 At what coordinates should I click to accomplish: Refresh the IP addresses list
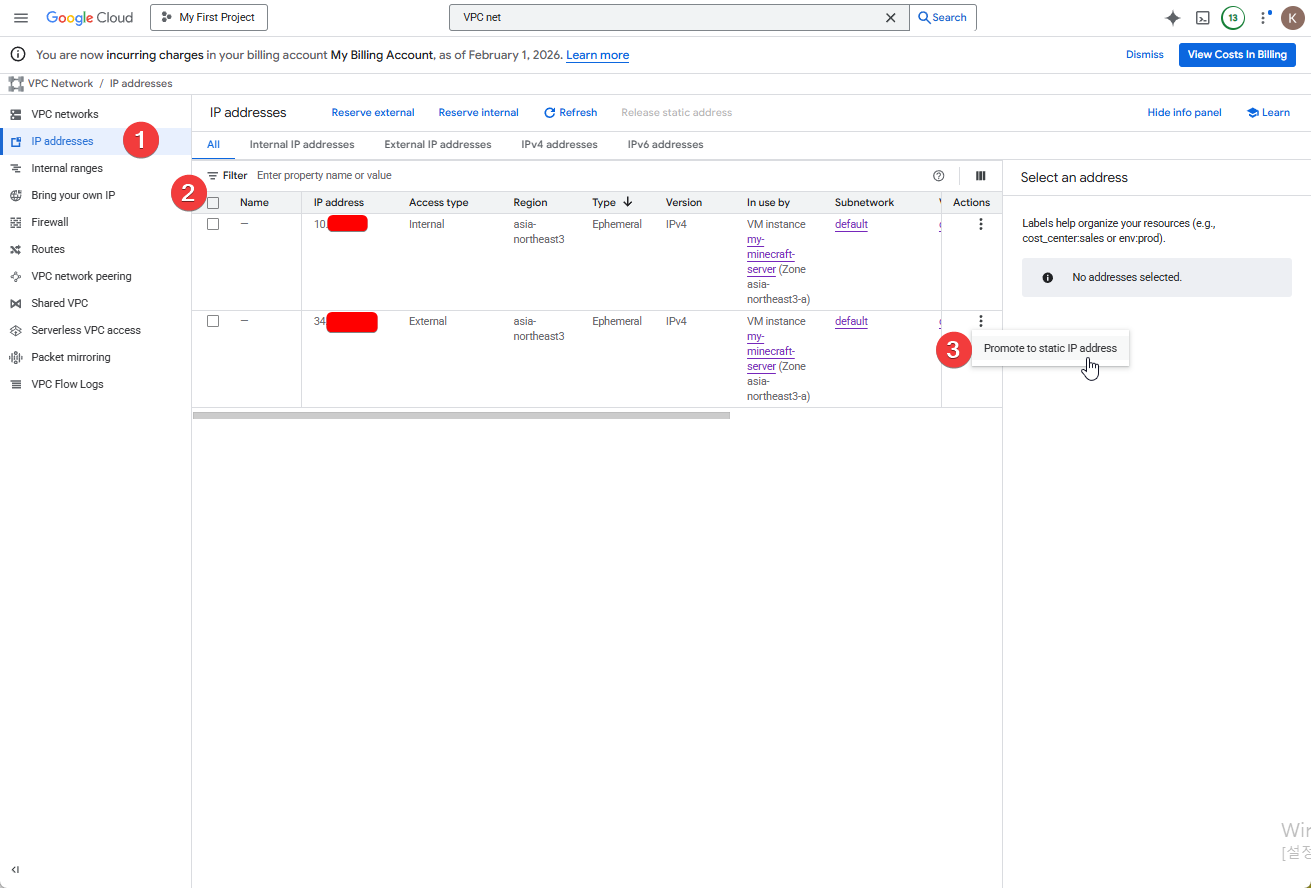tap(571, 113)
